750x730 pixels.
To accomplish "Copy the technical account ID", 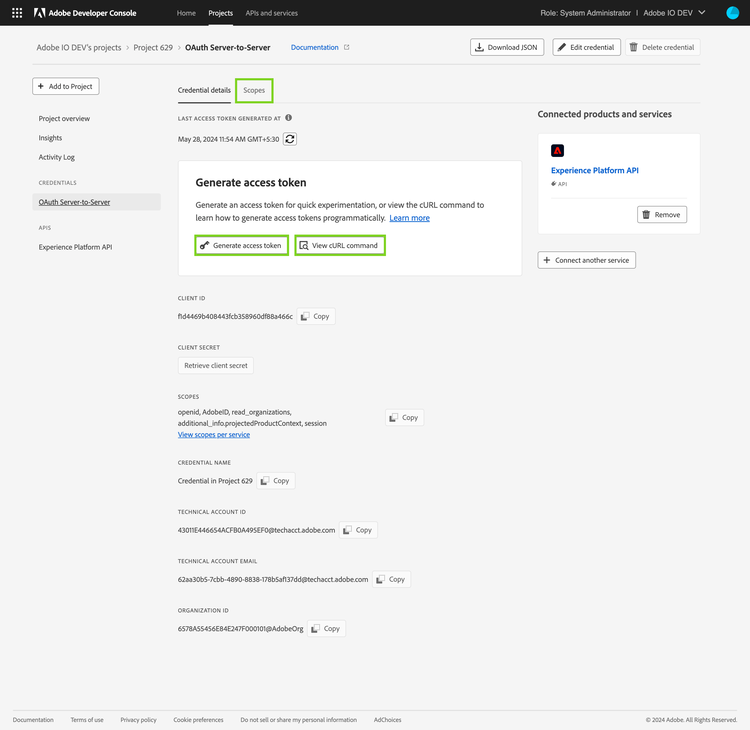I will (x=358, y=530).
